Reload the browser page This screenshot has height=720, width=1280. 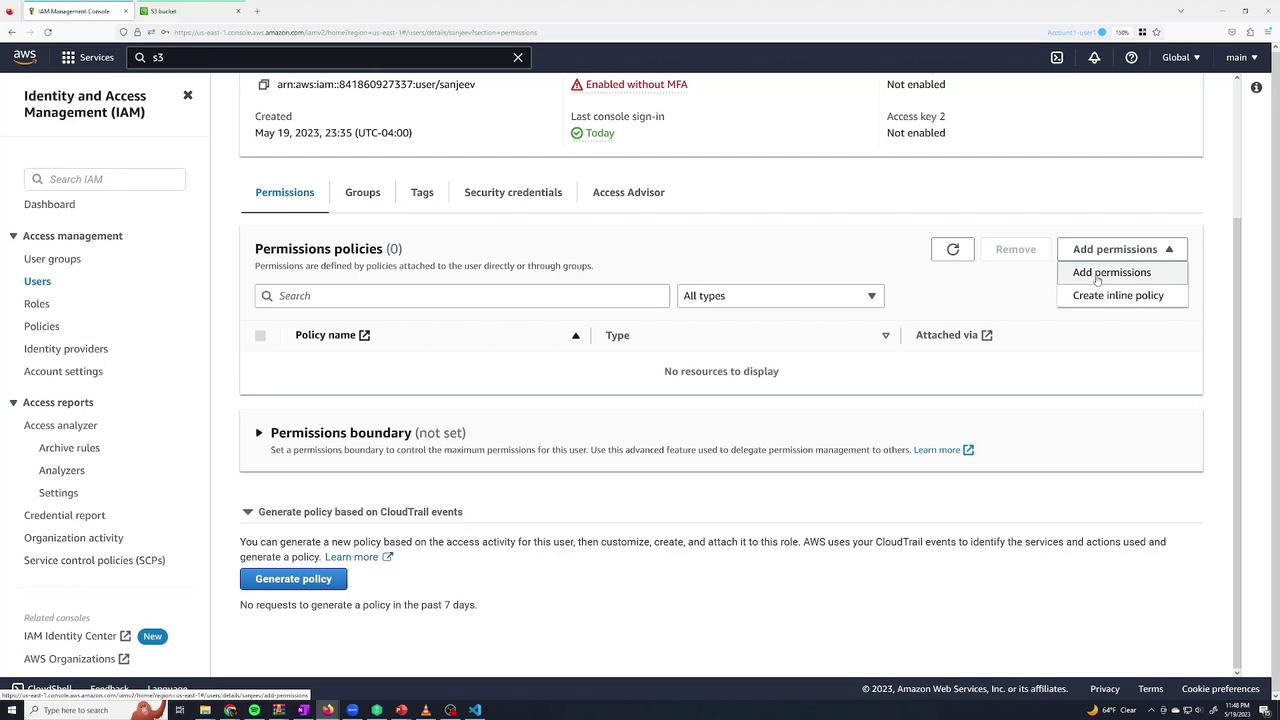[47, 32]
